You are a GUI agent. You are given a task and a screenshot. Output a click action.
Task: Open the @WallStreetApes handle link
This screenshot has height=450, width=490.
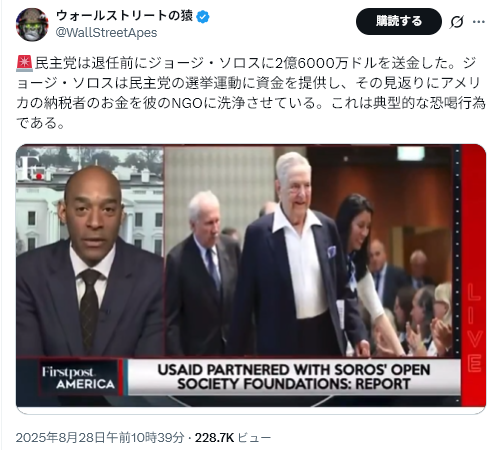point(106,33)
